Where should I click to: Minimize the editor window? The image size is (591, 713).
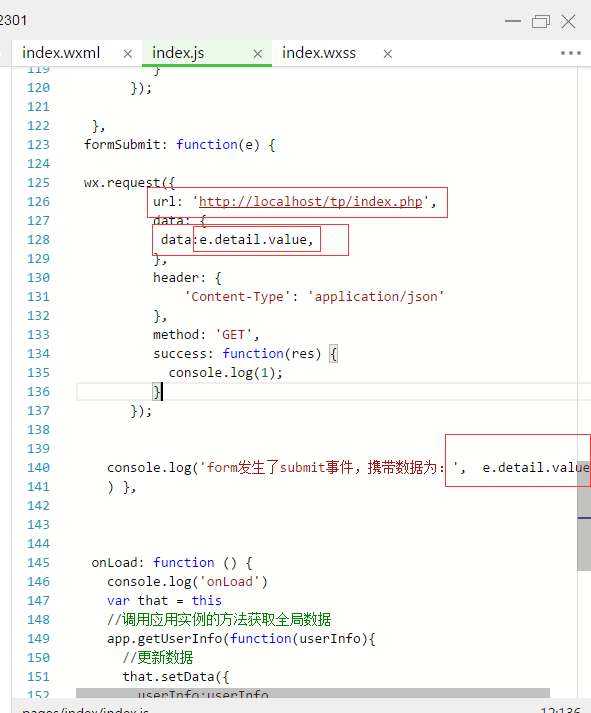tap(513, 21)
